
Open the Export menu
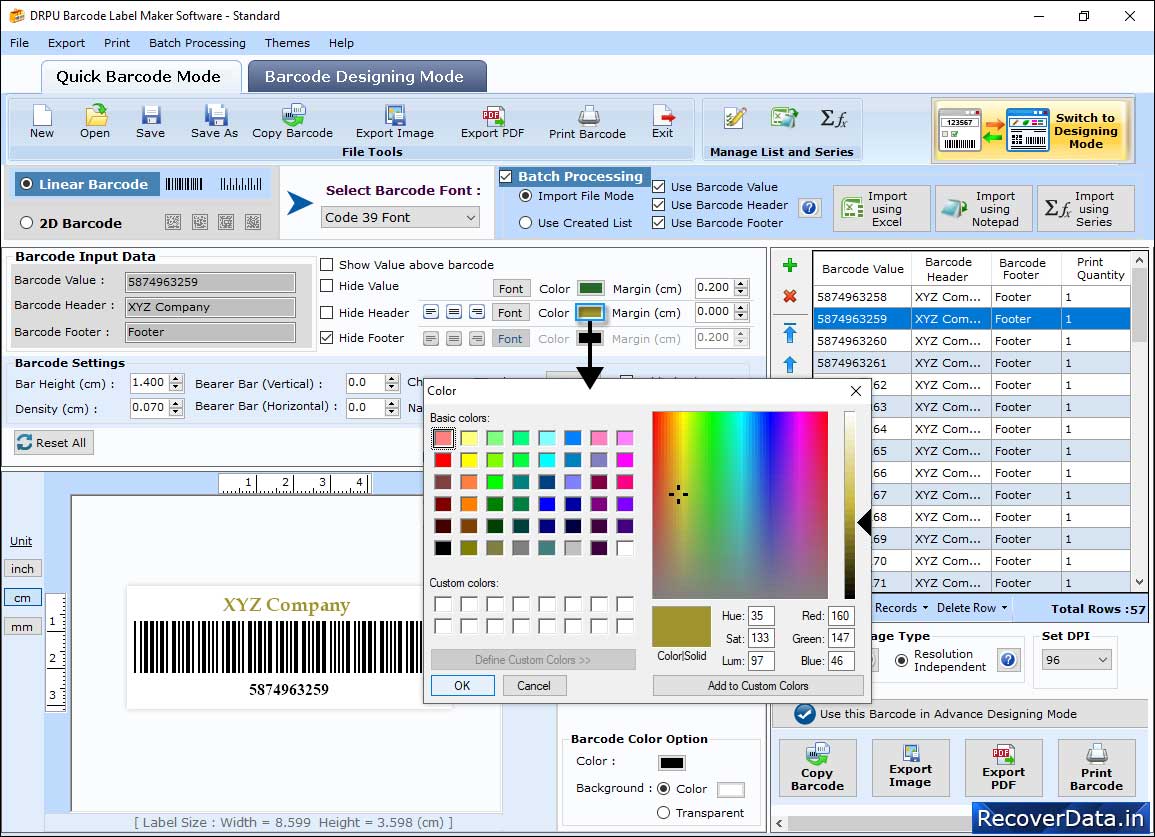pyautogui.click(x=66, y=43)
